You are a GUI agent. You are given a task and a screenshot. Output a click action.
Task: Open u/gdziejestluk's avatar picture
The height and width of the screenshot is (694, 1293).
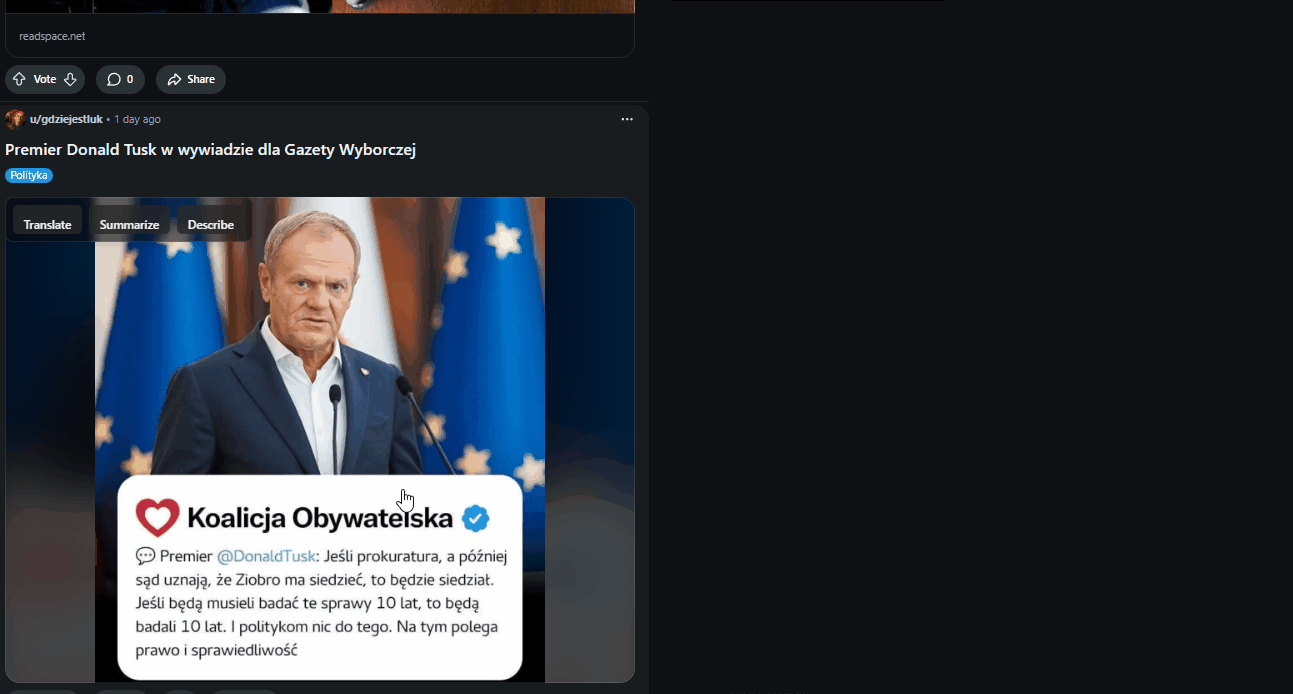(x=15, y=119)
